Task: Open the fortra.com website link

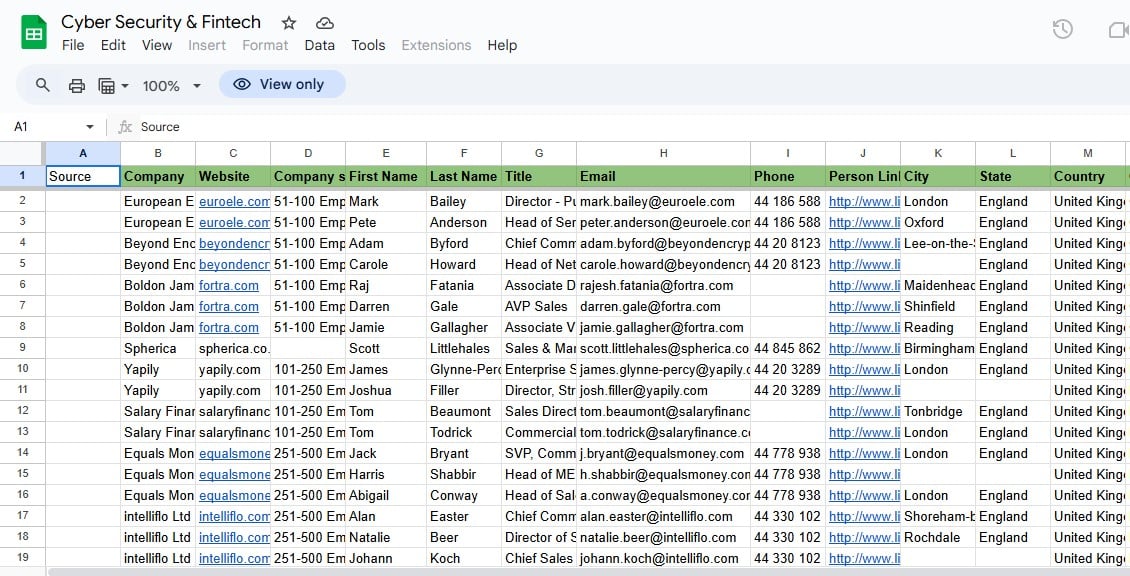Action: click(229, 285)
